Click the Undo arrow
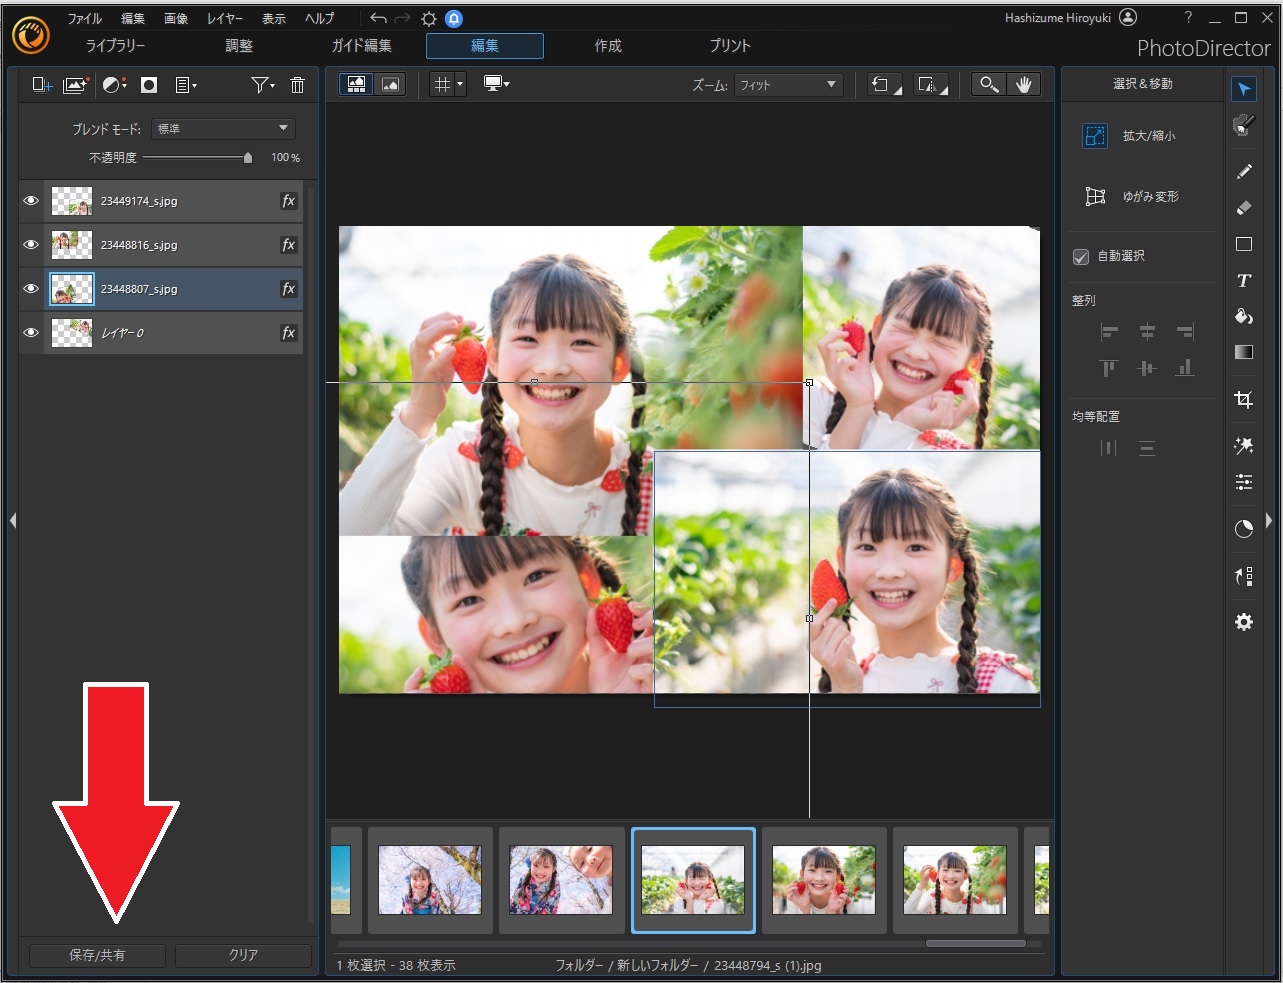Image resolution: width=1283 pixels, height=983 pixels. click(x=378, y=19)
